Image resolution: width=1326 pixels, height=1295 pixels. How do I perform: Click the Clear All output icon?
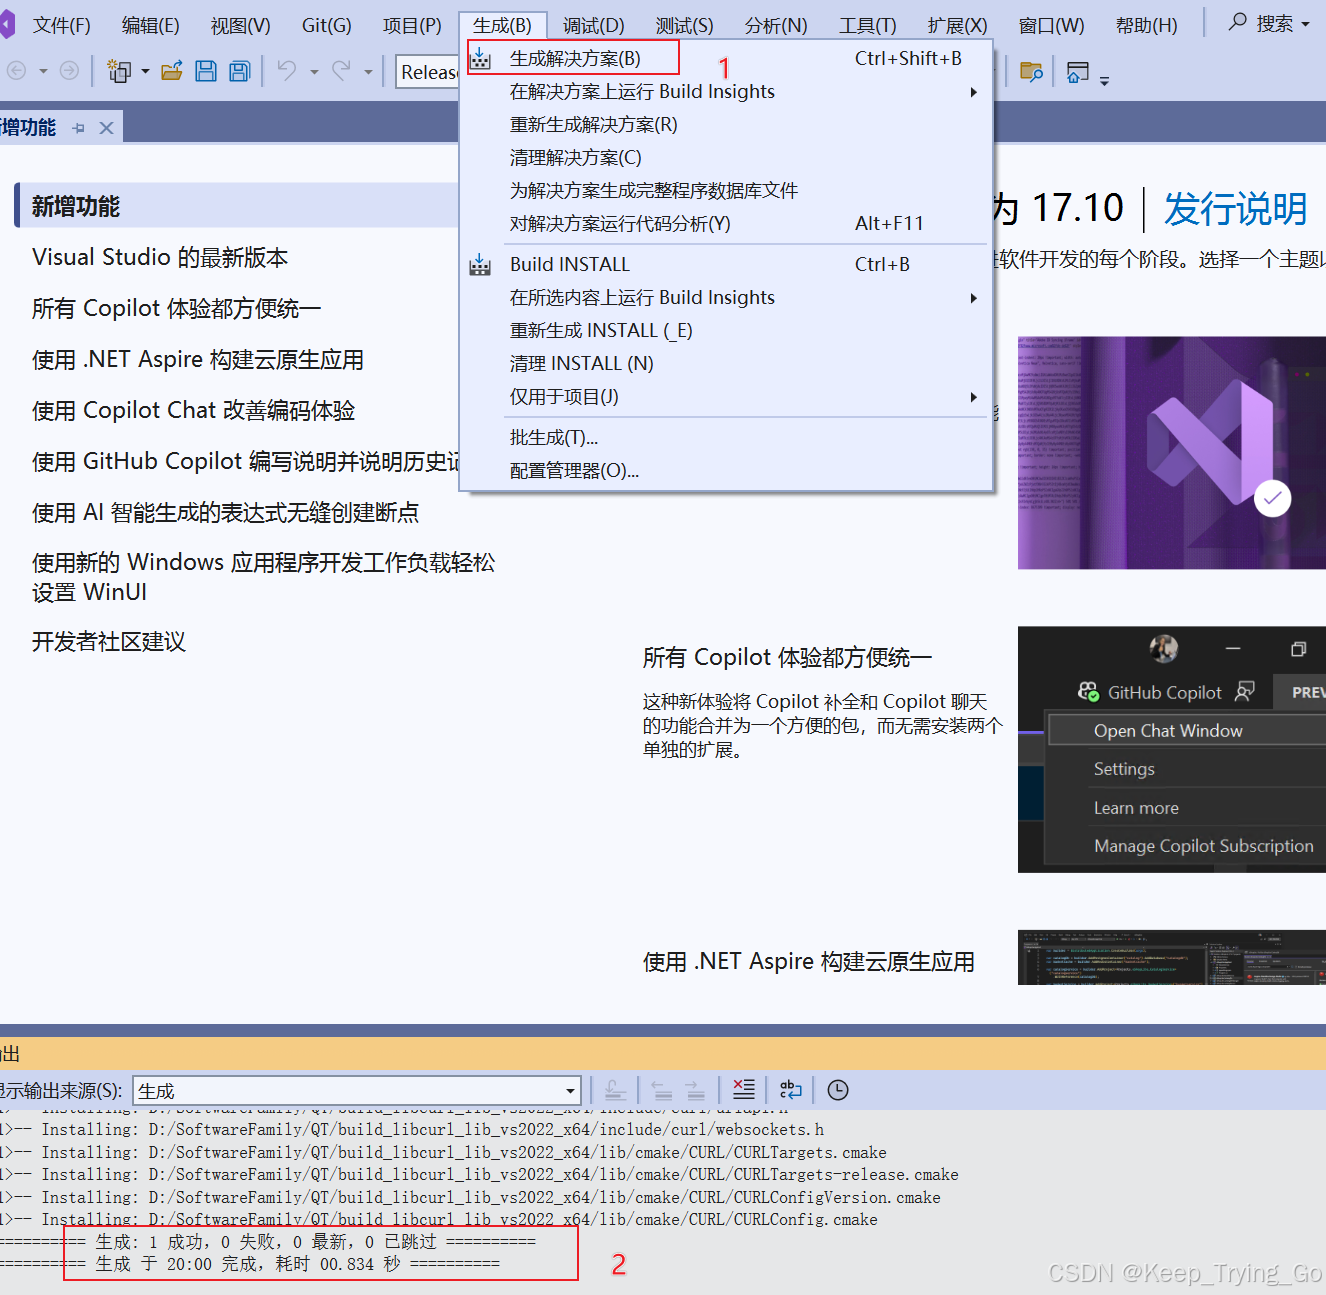click(x=744, y=1090)
